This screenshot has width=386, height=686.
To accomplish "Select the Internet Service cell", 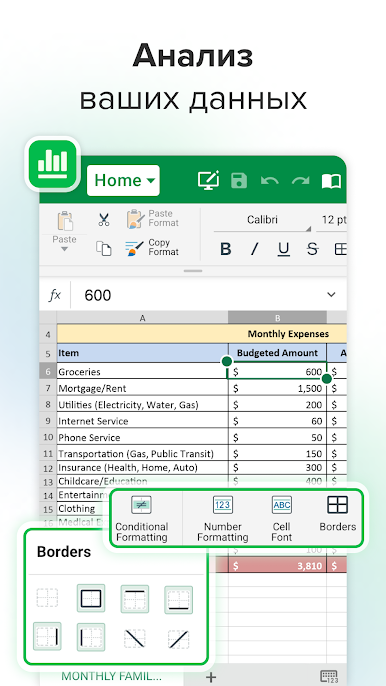I will pos(143,421).
